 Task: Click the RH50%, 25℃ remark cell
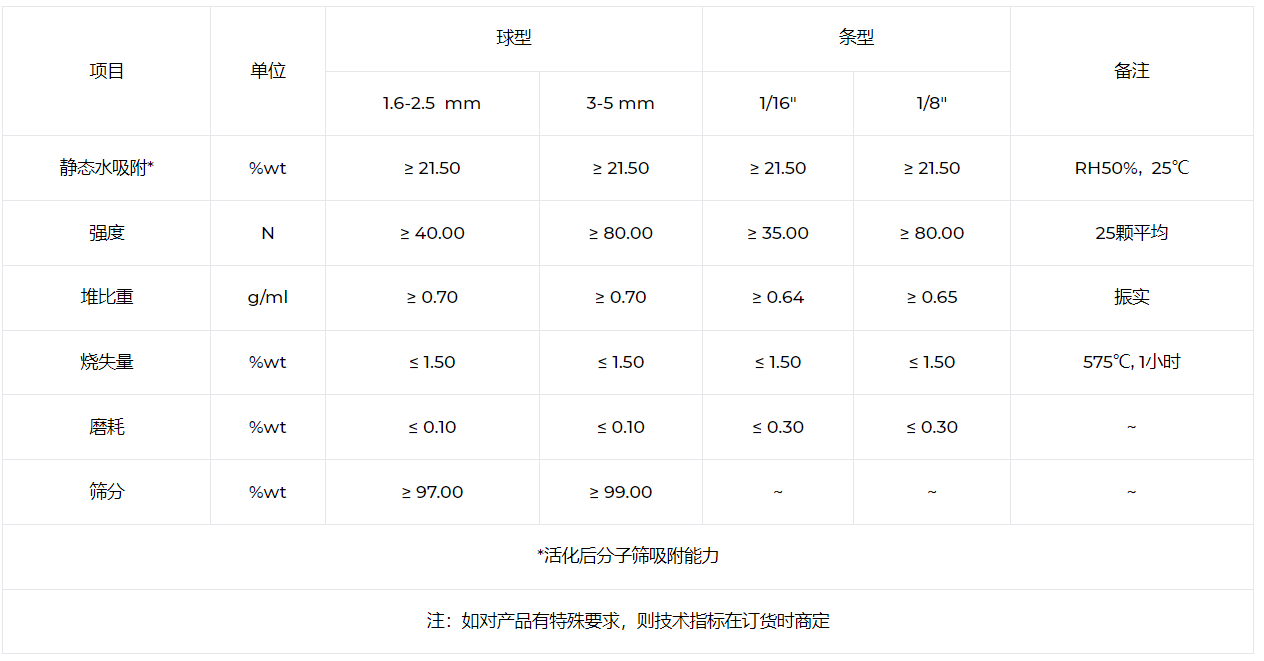pyautogui.click(x=1131, y=168)
